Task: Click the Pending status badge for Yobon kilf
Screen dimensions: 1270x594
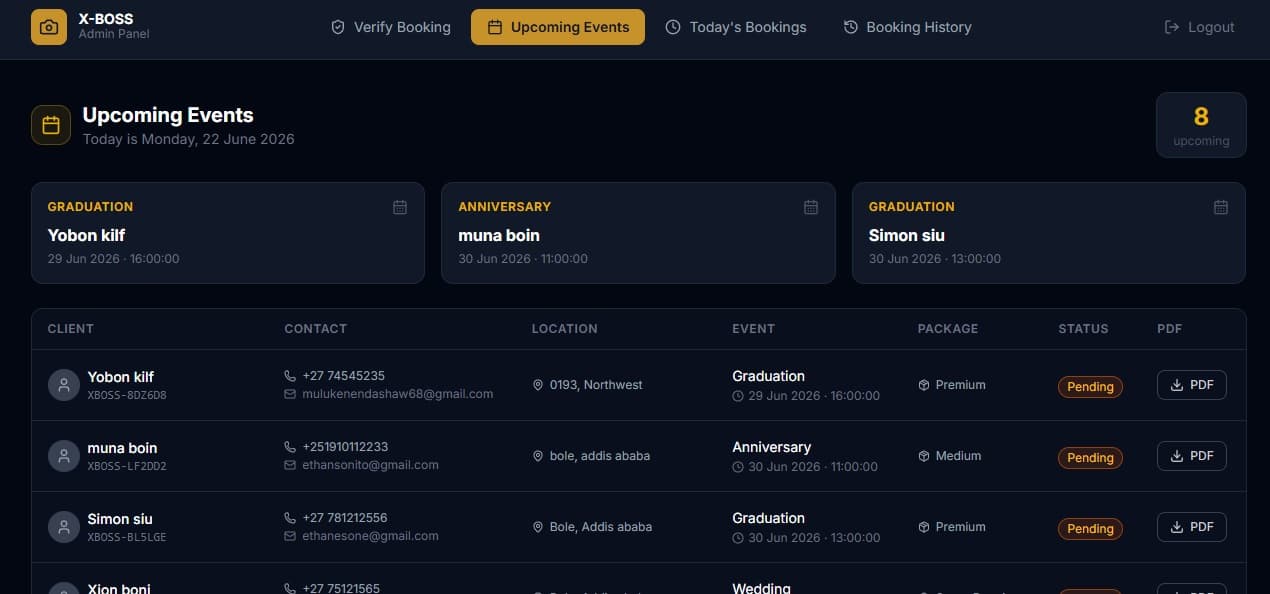Action: click(1090, 387)
